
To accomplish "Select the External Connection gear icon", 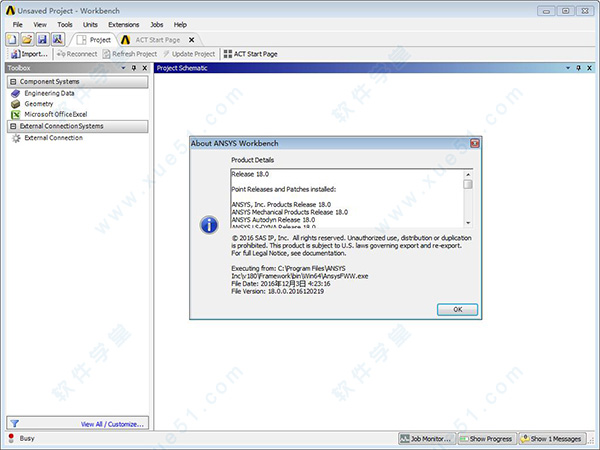I will tap(16, 138).
